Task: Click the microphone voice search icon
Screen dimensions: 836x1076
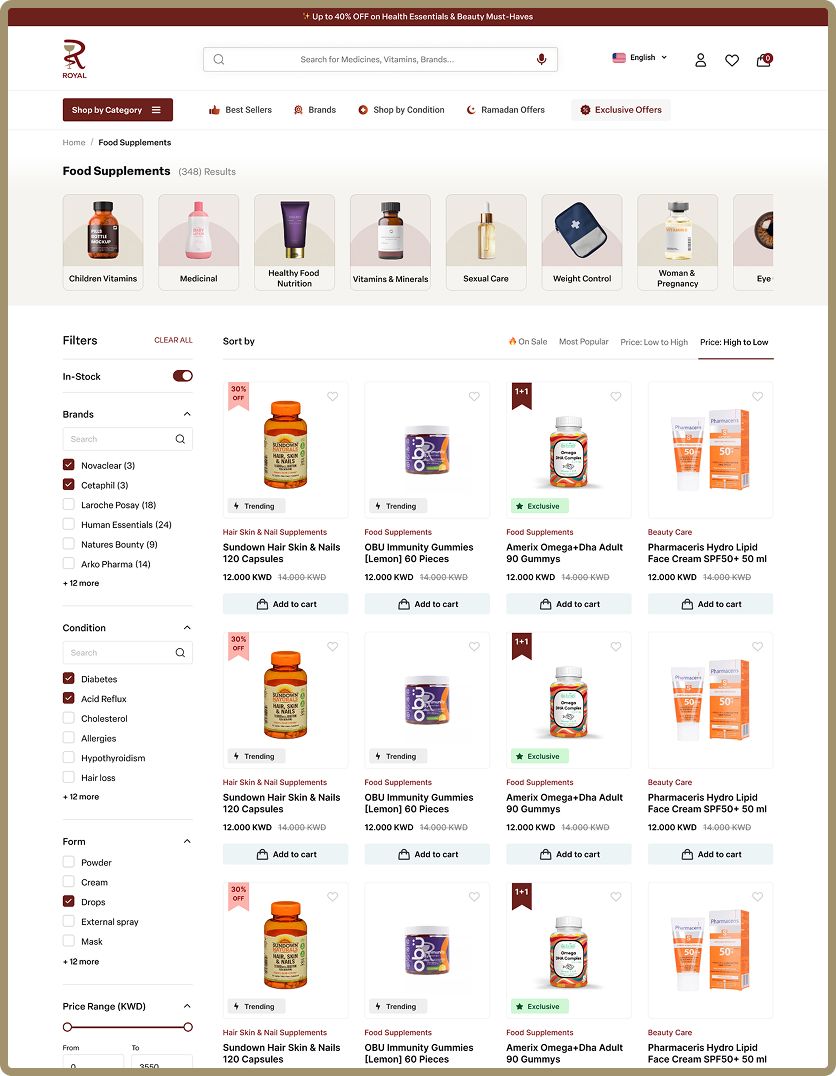Action: [542, 59]
